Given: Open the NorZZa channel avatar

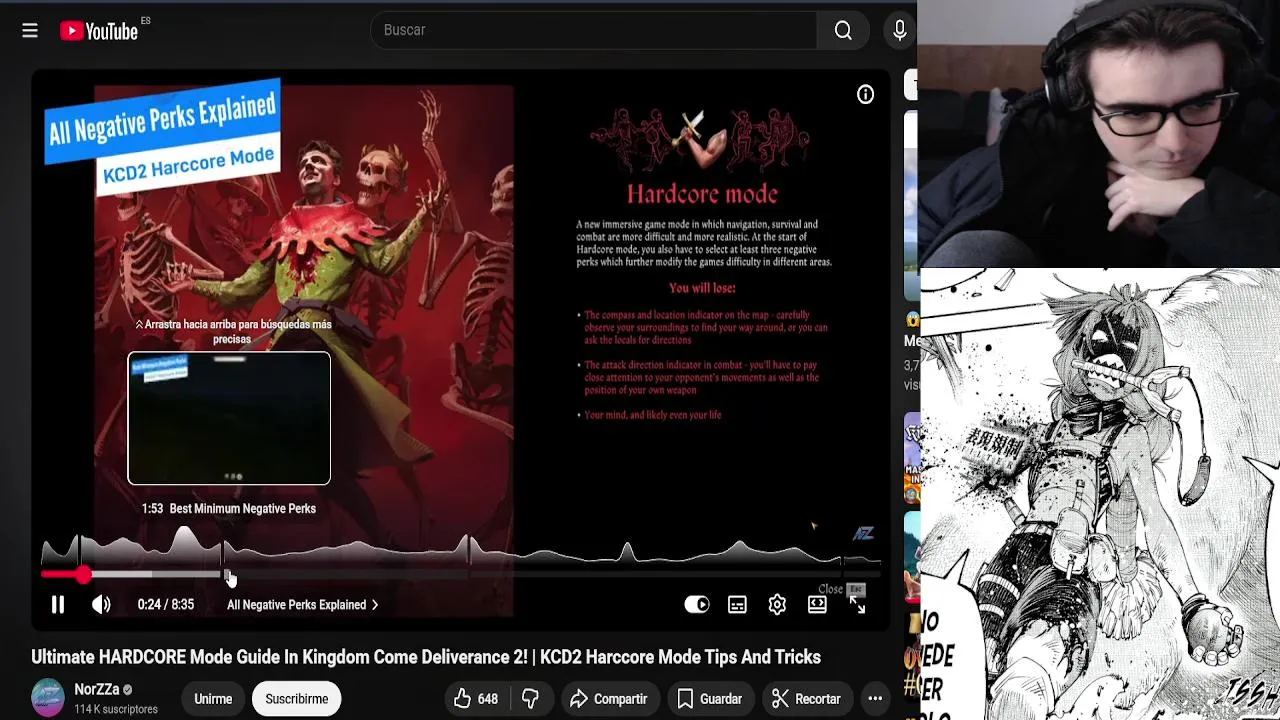Looking at the screenshot, I should tap(48, 698).
